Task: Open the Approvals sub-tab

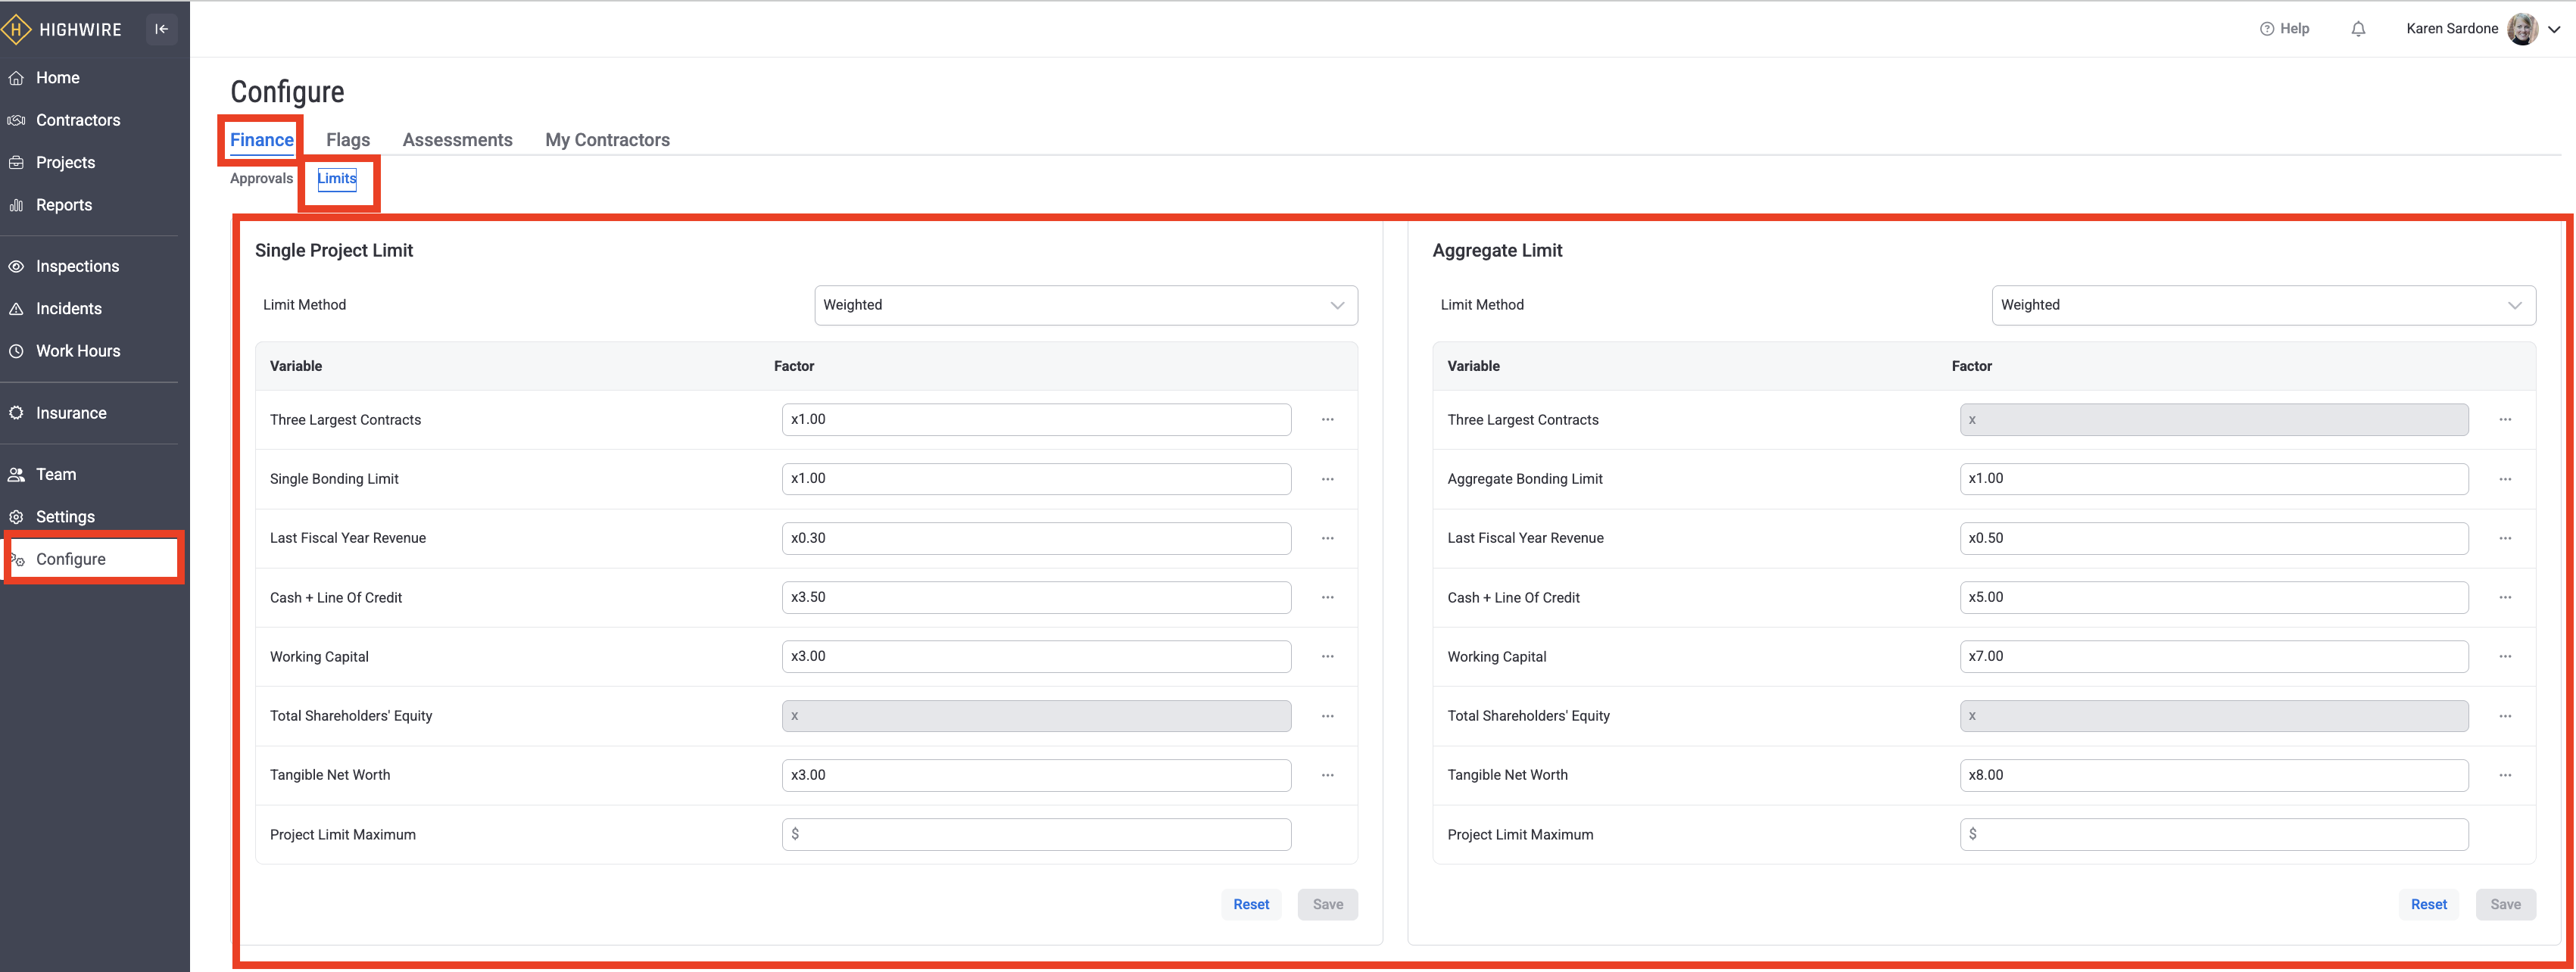Action: pos(261,178)
